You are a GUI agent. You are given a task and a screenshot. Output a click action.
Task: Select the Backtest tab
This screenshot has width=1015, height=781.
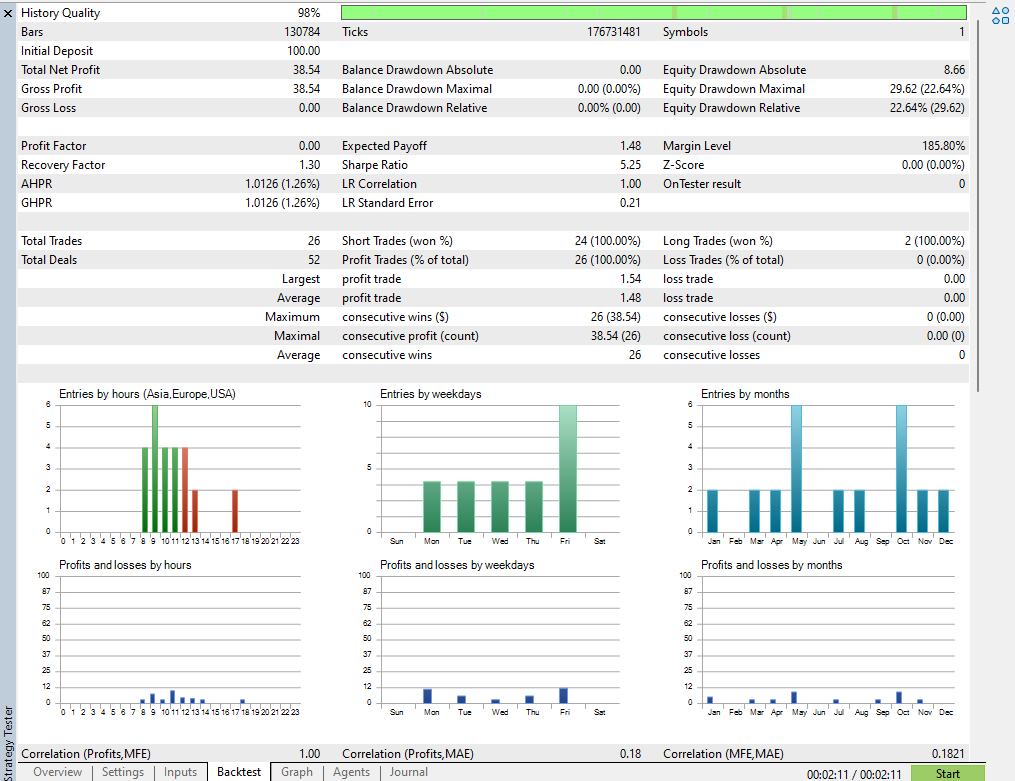click(x=239, y=772)
